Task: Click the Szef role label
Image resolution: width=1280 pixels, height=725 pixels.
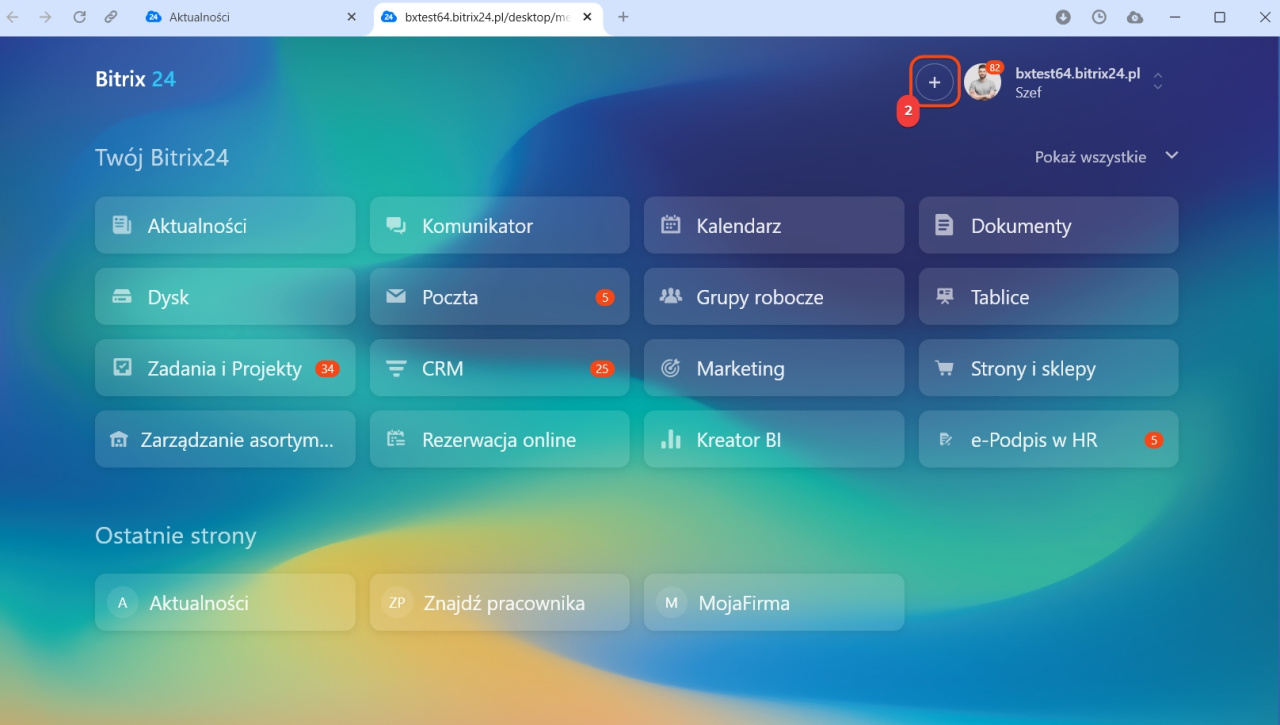Action: click(1028, 92)
